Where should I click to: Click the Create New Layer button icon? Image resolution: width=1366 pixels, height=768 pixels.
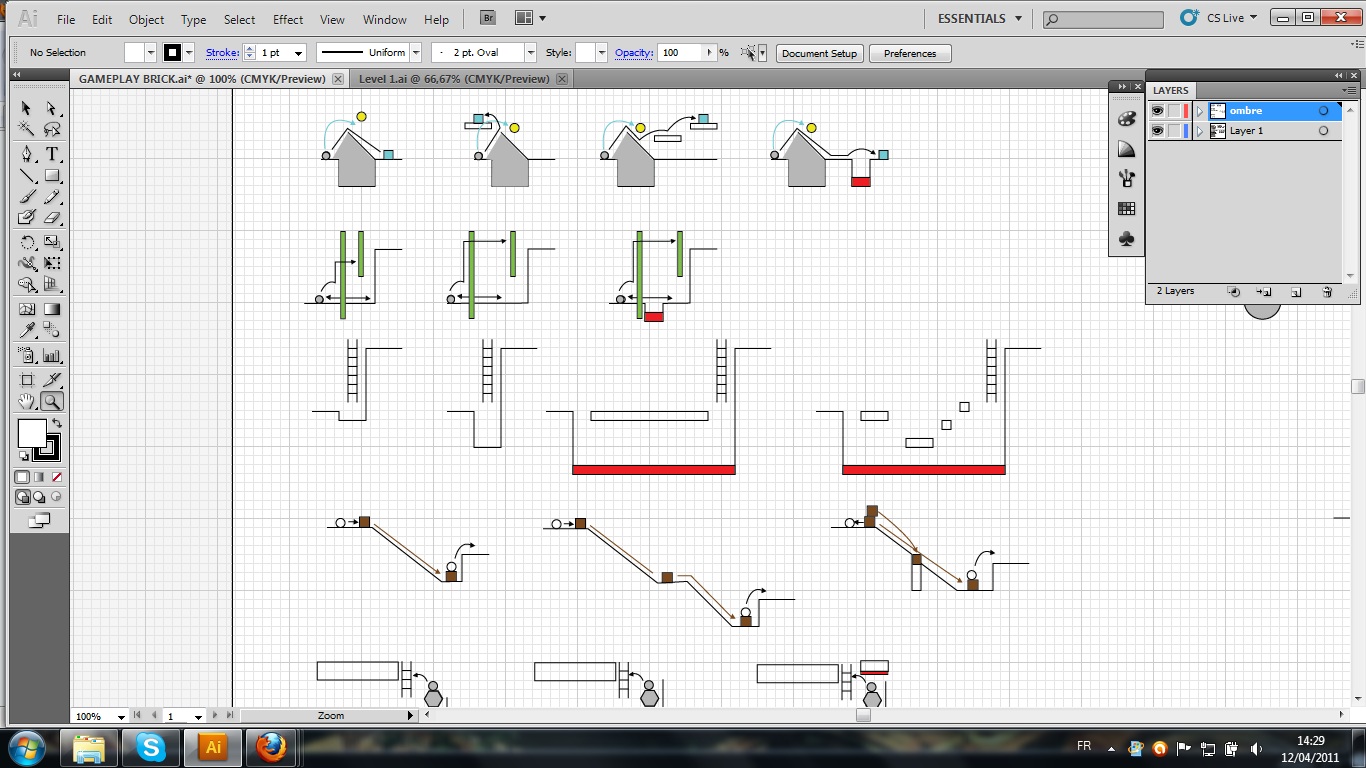(1295, 292)
